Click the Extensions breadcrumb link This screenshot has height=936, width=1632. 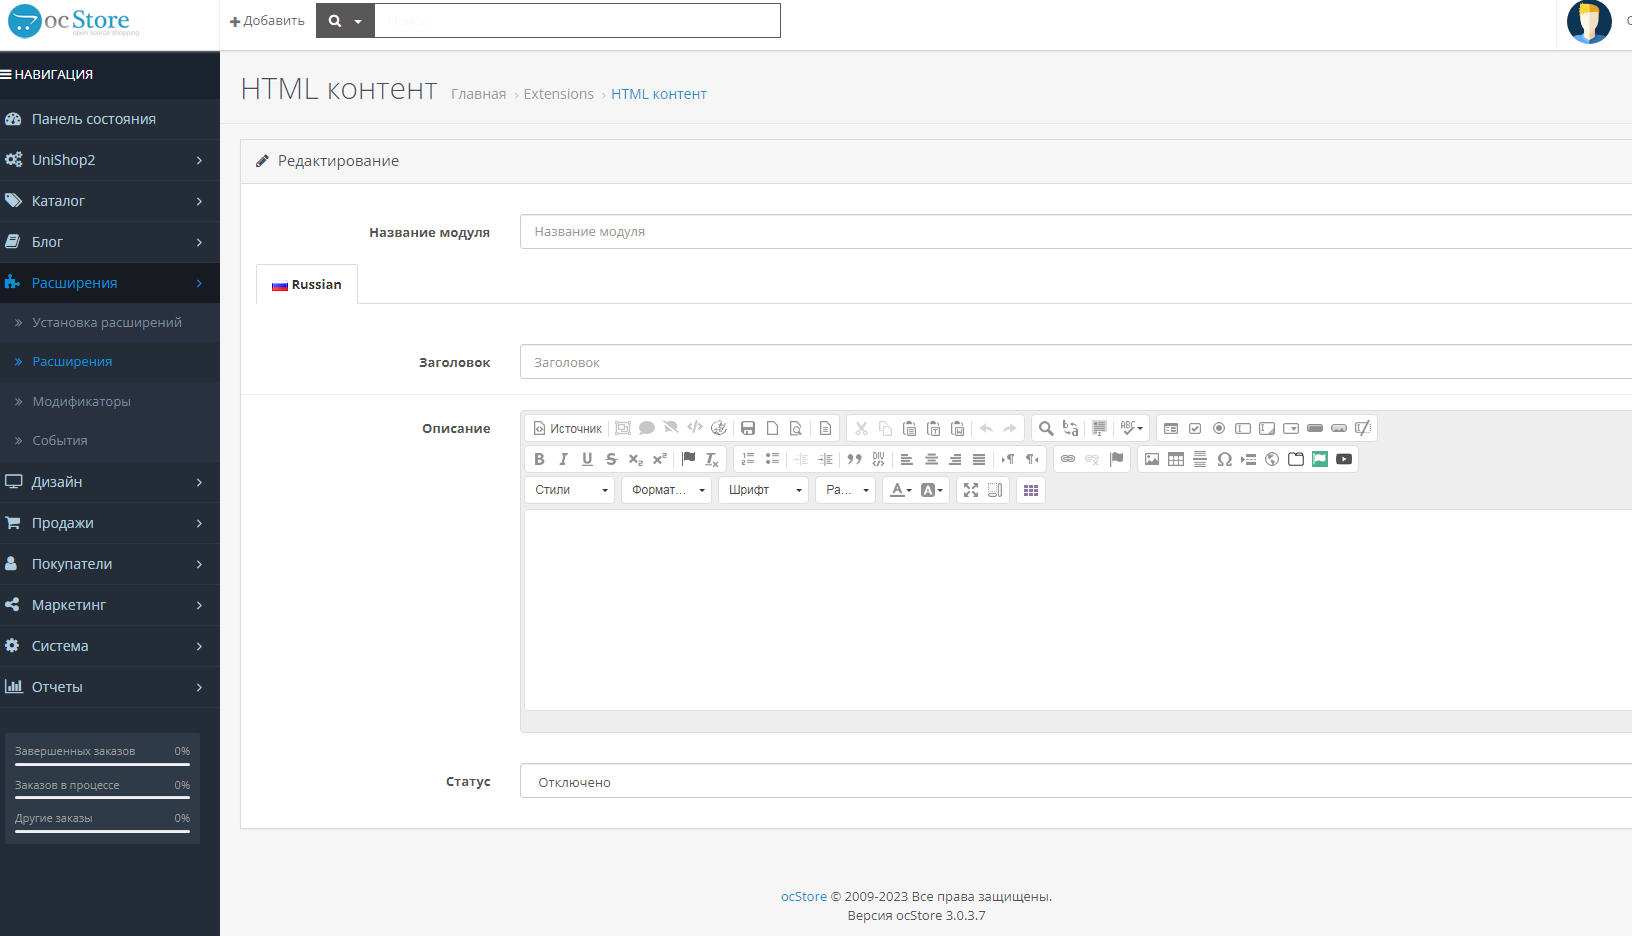[558, 94]
